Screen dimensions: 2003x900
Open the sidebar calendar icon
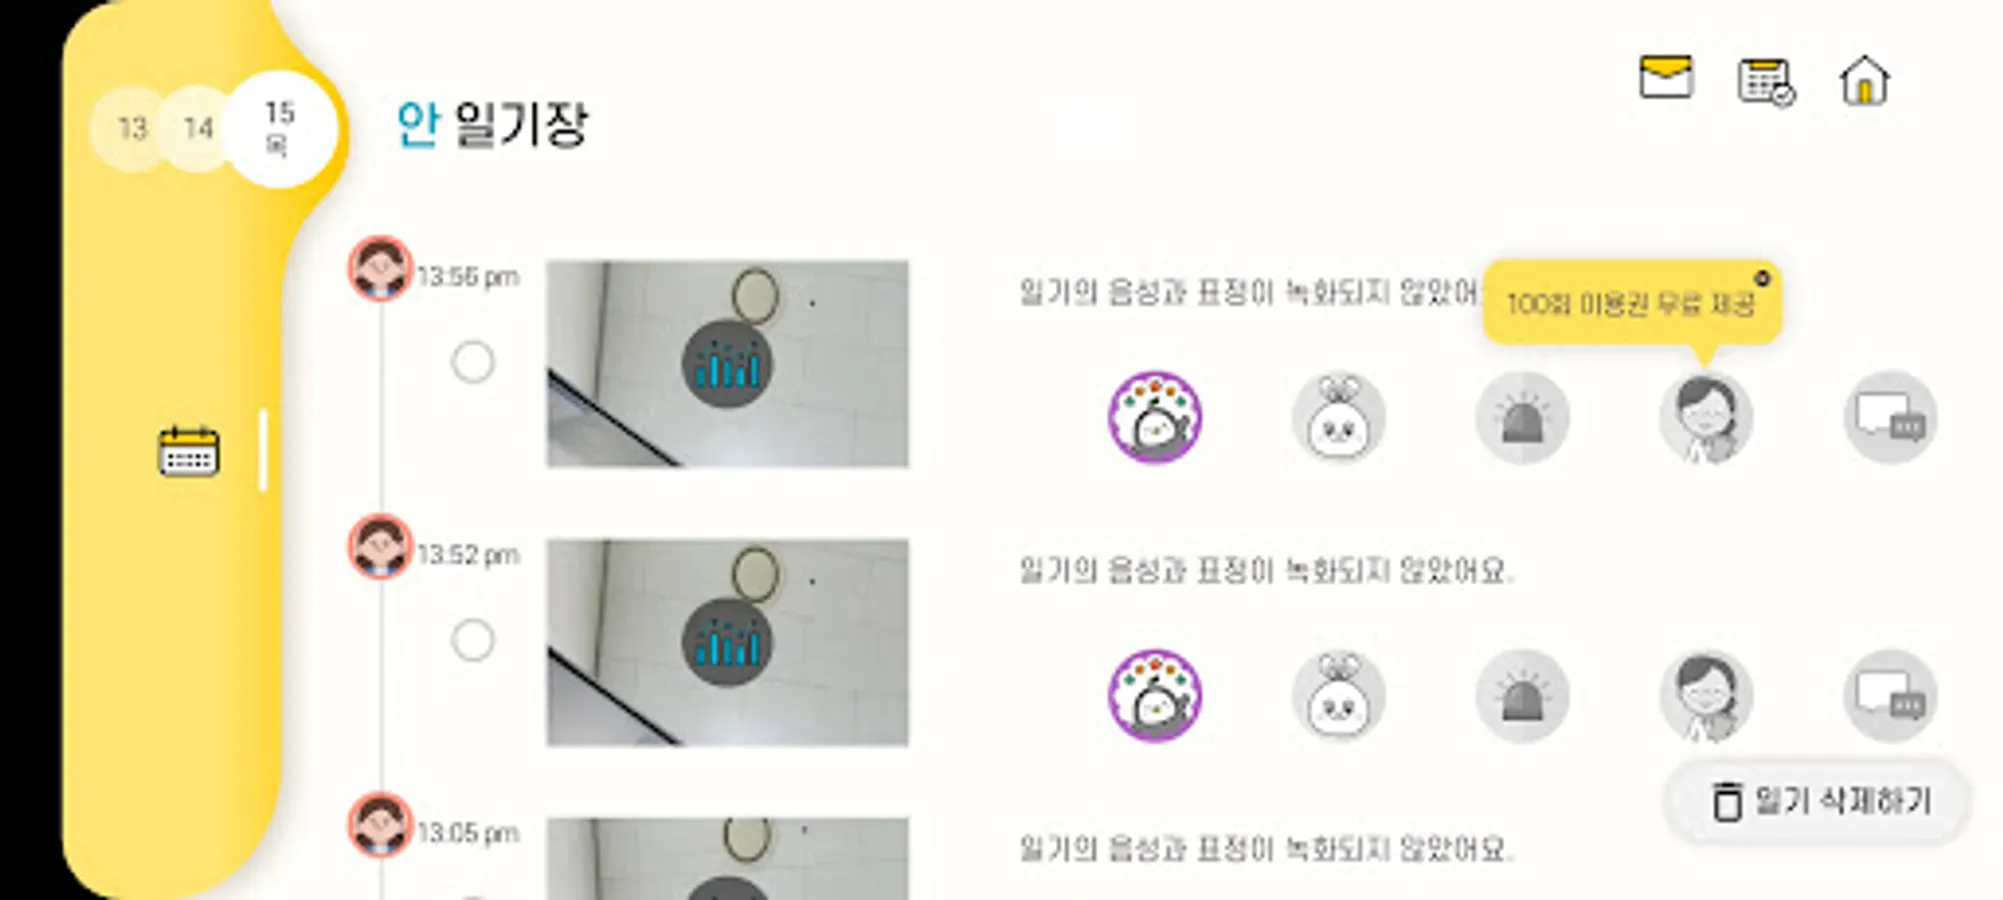[x=189, y=451]
